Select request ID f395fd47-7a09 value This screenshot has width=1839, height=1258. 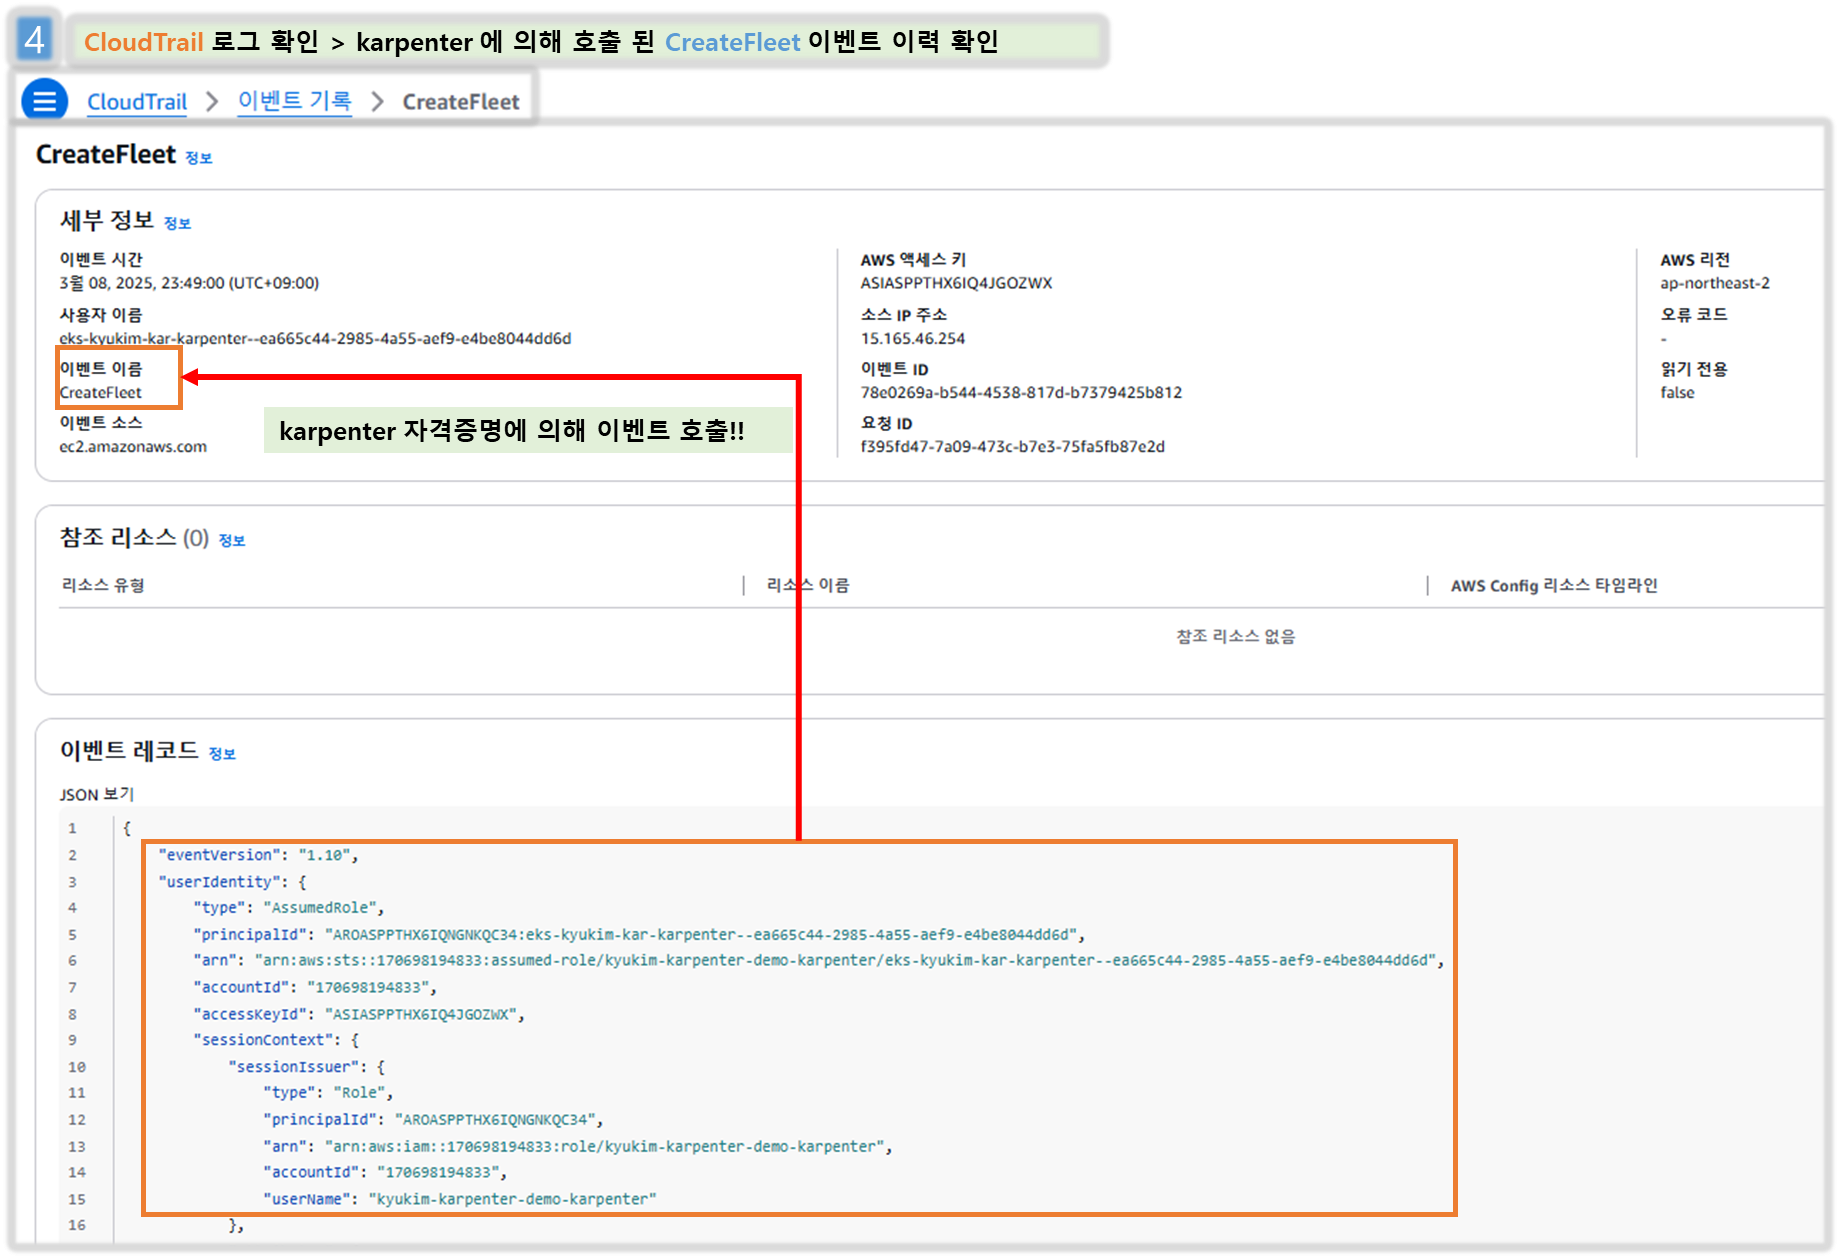click(x=1012, y=447)
